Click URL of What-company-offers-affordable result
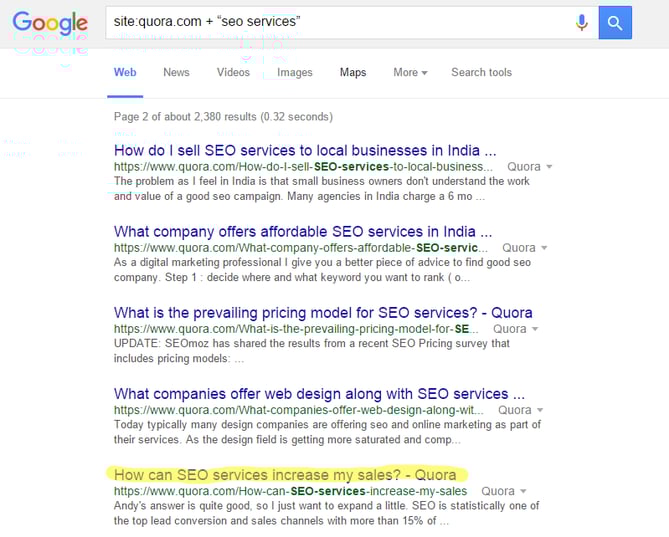The width and height of the screenshot is (669, 537). [x=301, y=248]
